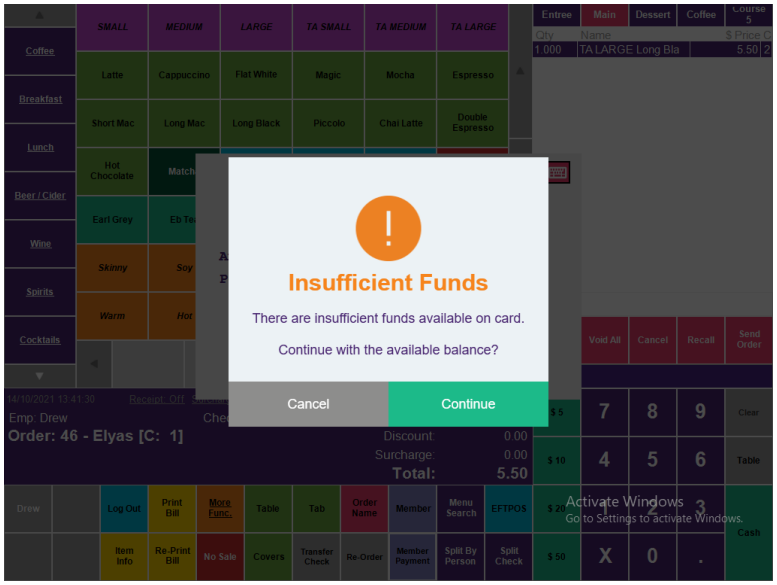Switch to the Dessert course tab
This screenshot has width=777, height=585.
653,15
